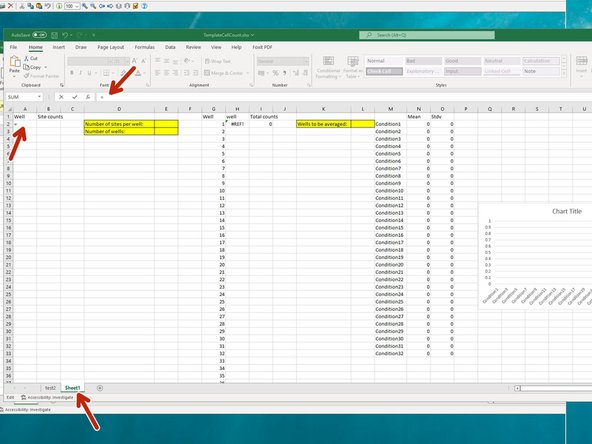
Task: Click the Percent Style icon
Action: click(276, 73)
